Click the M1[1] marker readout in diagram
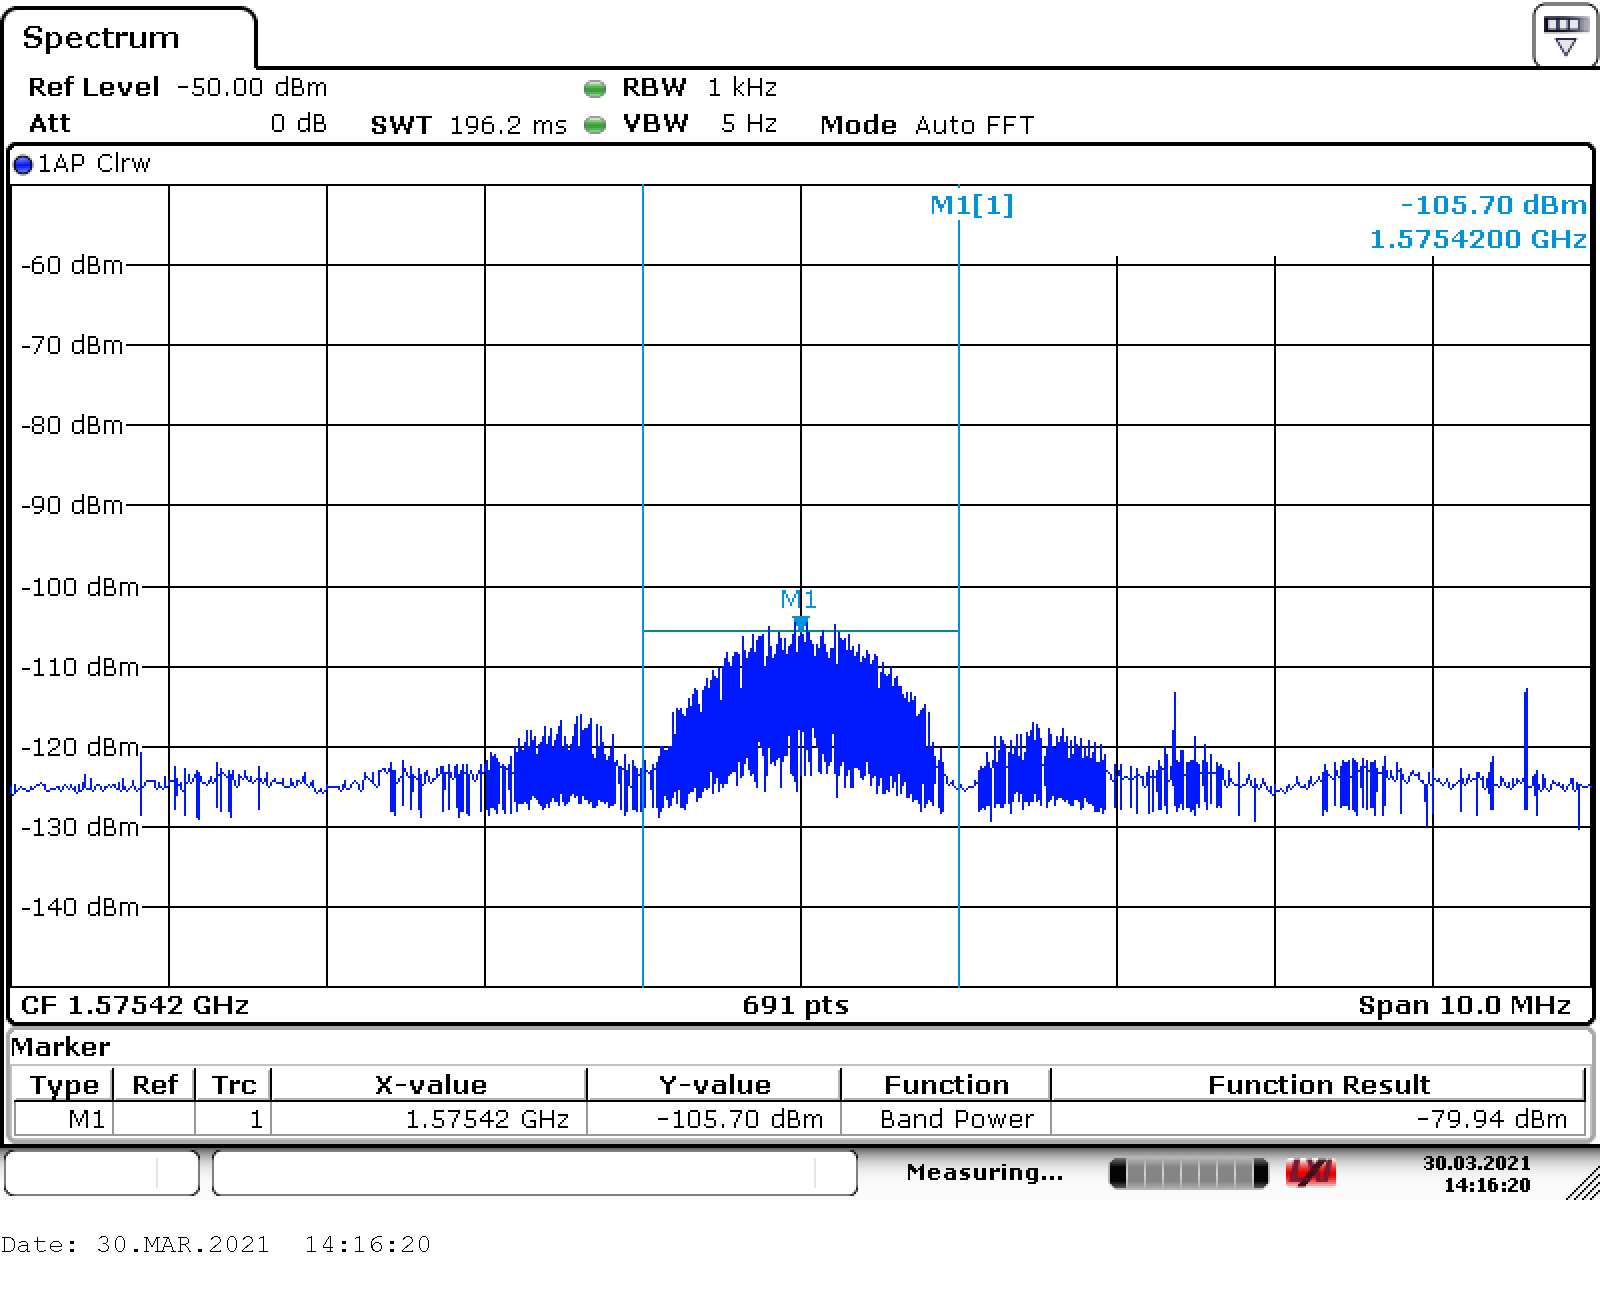1600x1292 pixels. tap(971, 205)
